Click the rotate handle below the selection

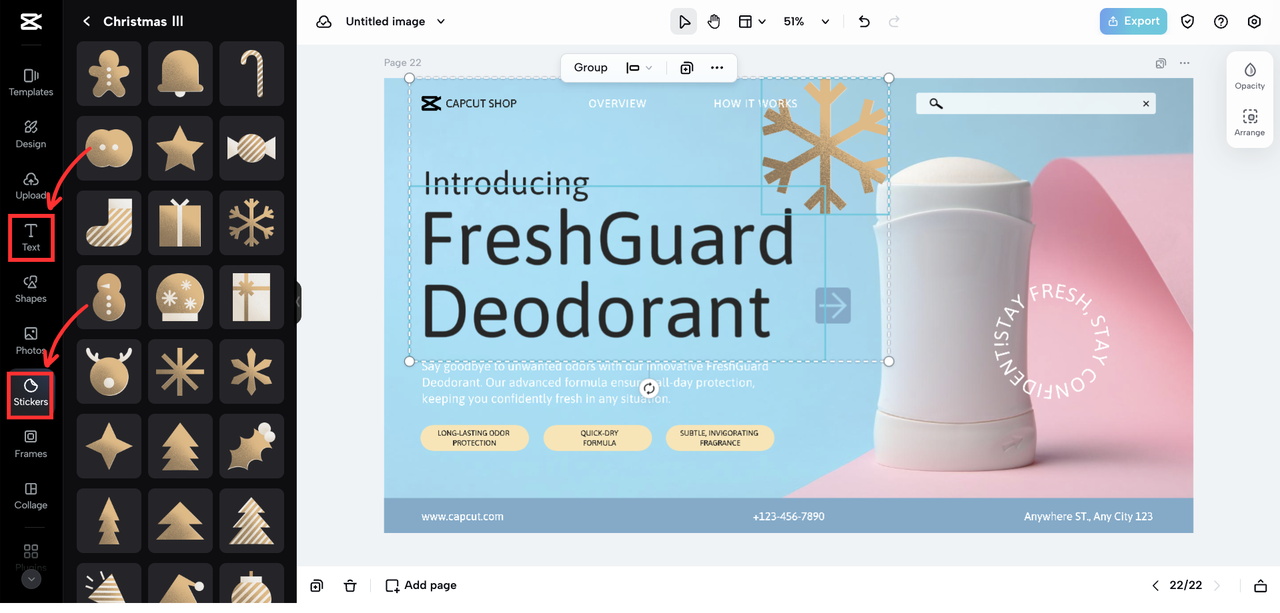(x=649, y=388)
